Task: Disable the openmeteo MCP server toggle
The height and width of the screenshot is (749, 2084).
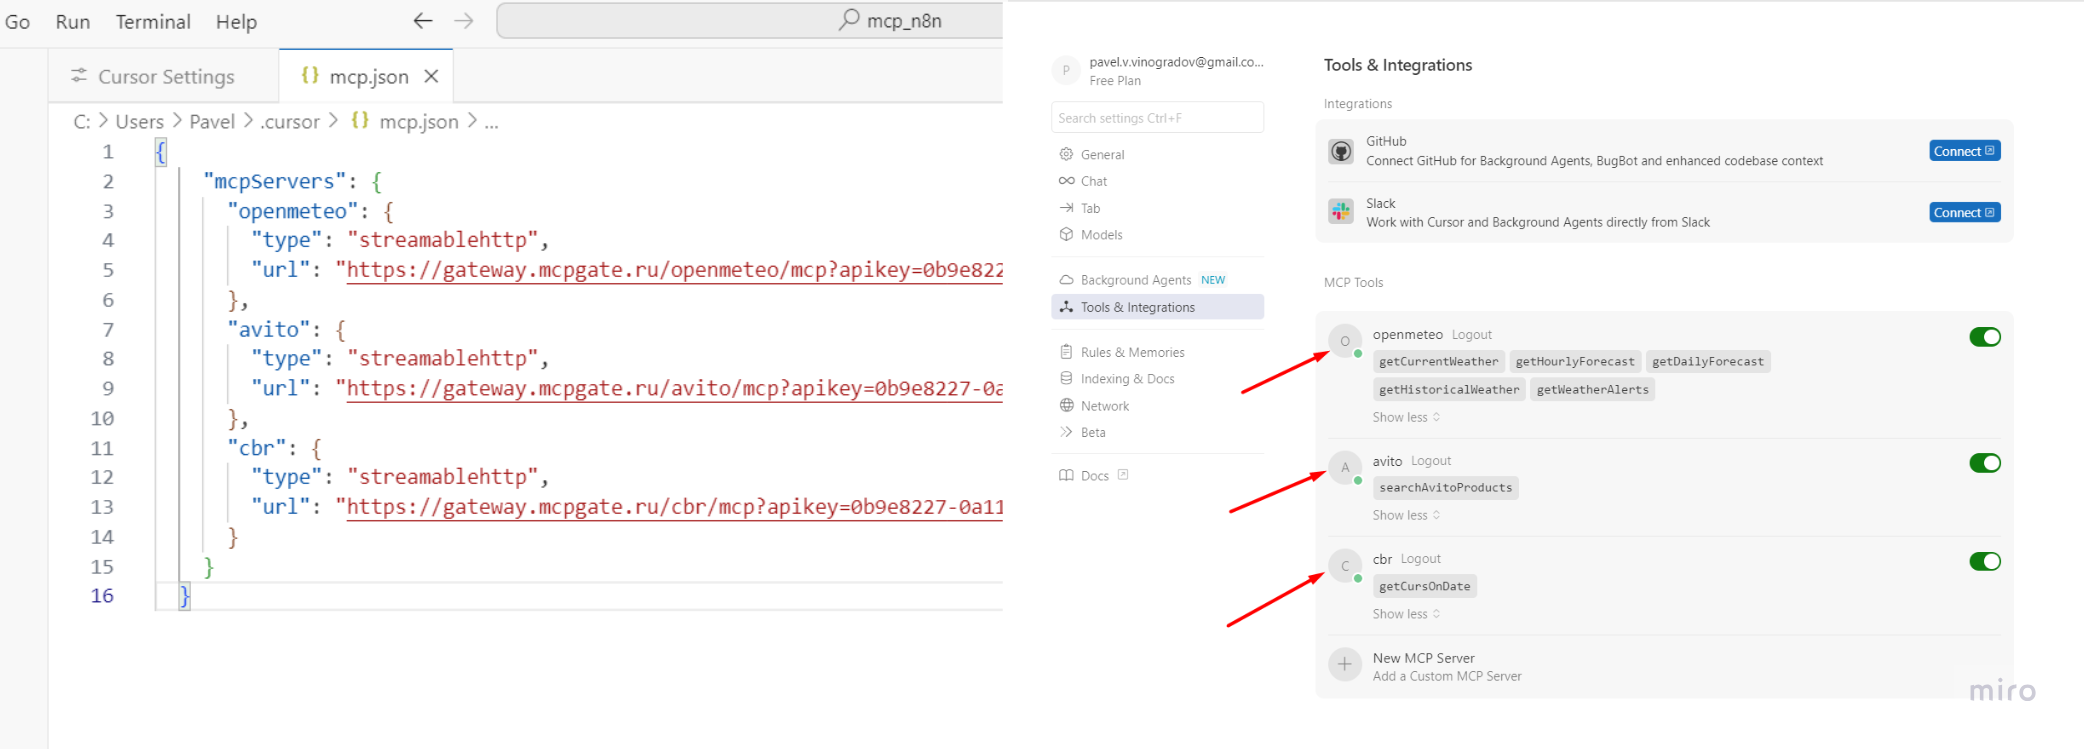Action: point(1985,337)
